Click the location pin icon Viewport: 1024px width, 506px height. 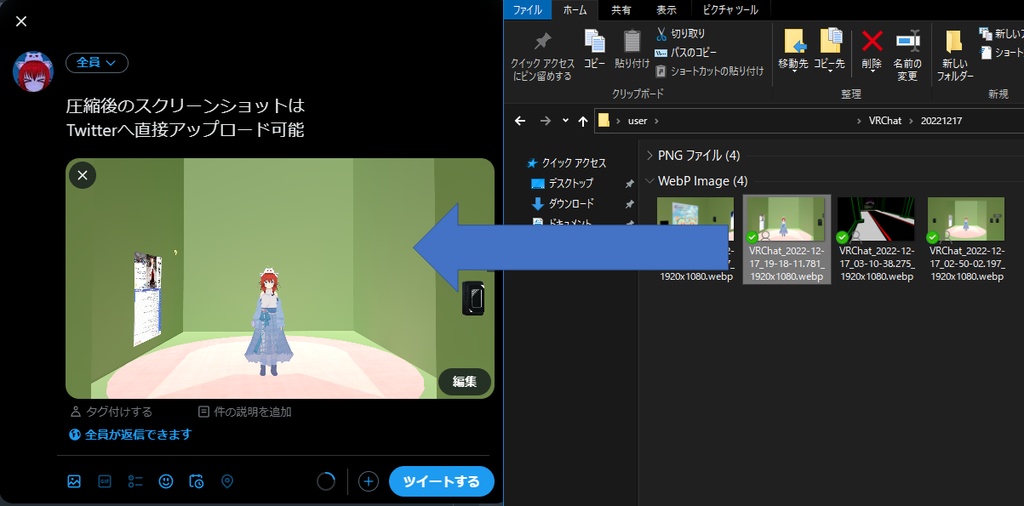[x=227, y=481]
